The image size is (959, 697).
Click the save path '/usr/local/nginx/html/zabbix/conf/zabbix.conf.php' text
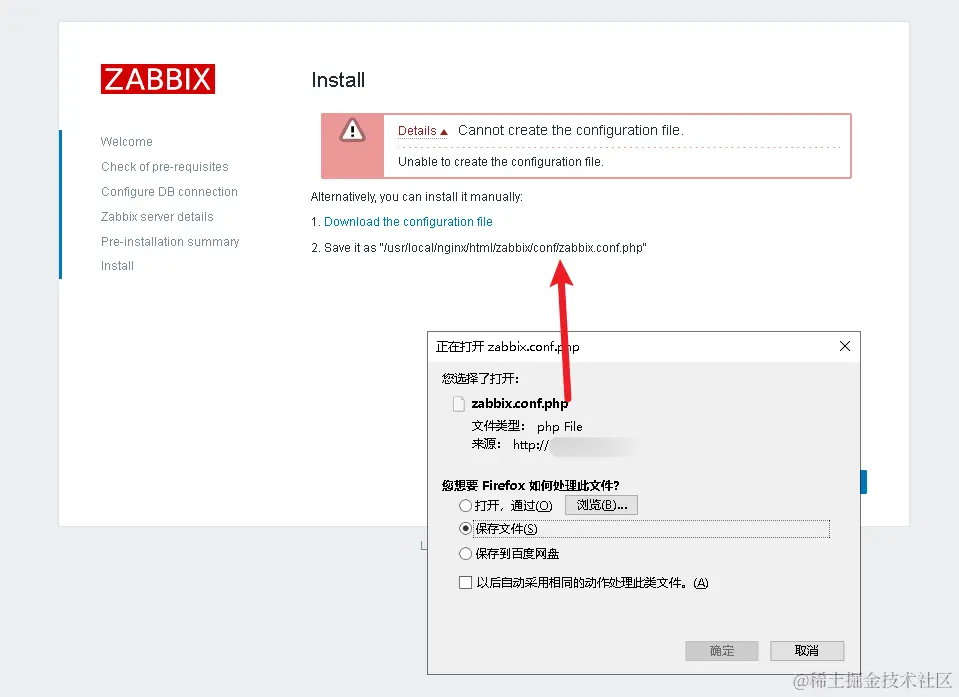coord(513,248)
